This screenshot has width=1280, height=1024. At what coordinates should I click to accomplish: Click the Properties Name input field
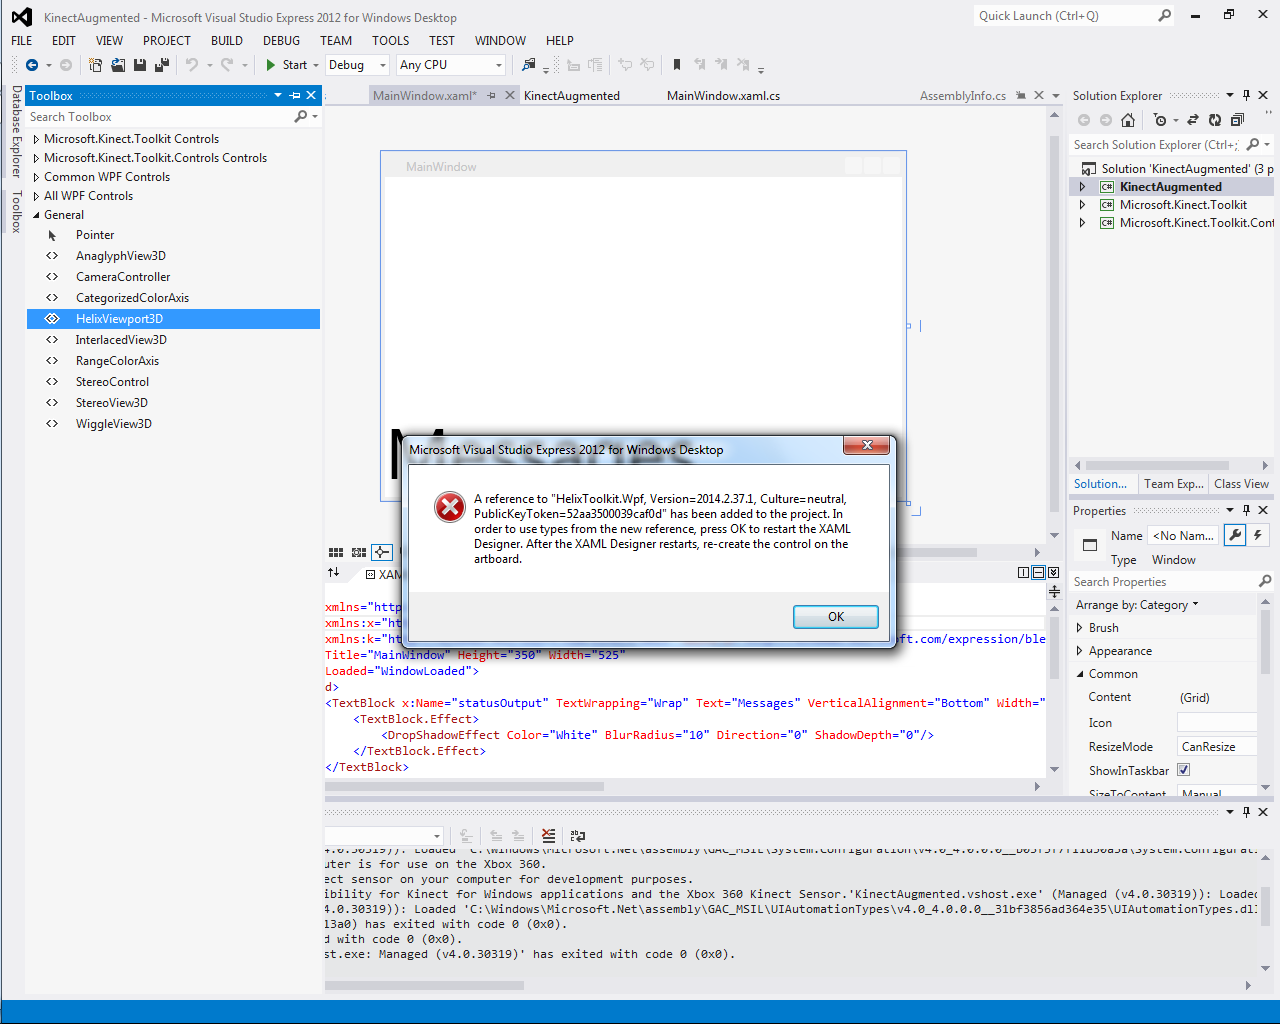(1183, 536)
